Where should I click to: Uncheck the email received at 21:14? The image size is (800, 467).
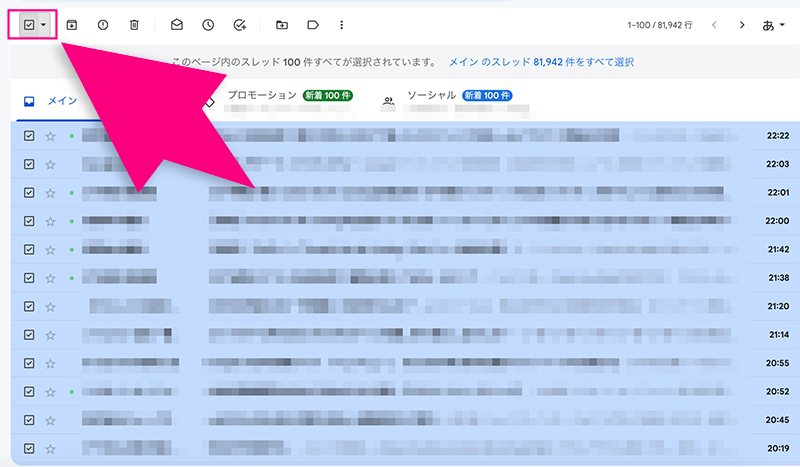pos(29,335)
